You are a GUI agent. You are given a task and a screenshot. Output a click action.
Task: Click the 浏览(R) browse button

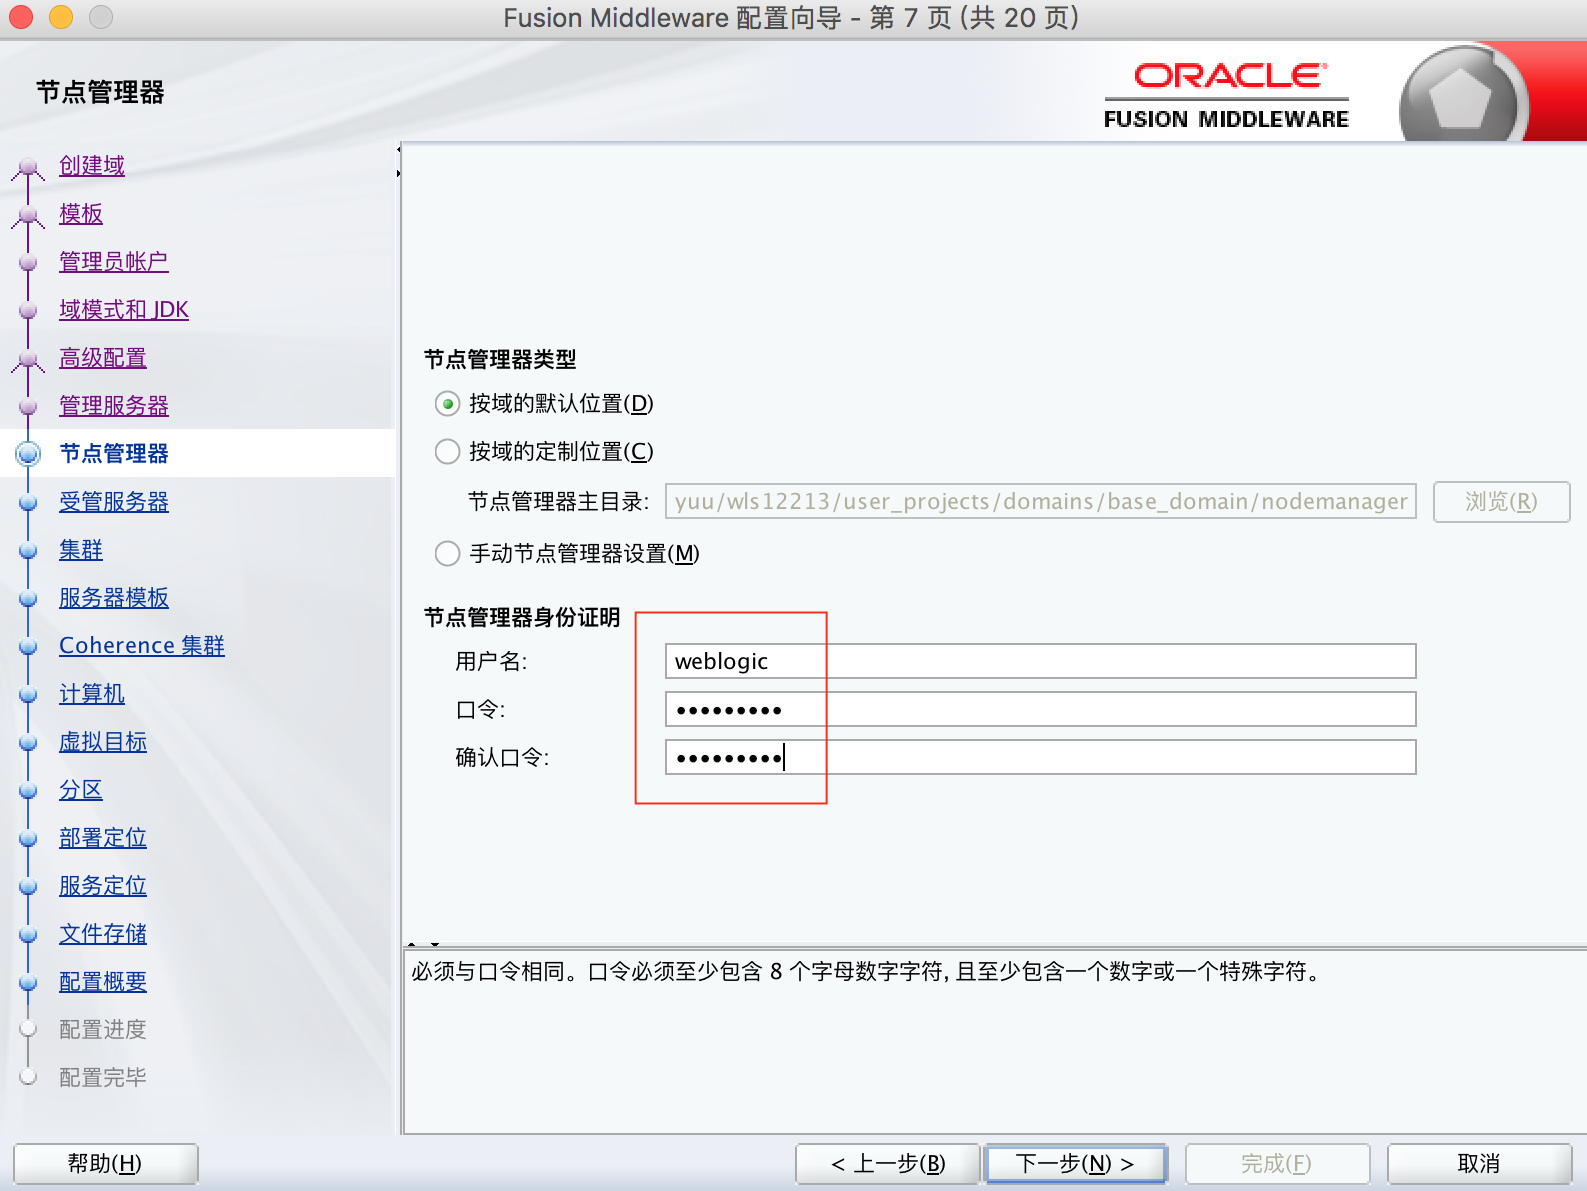pyautogui.click(x=1501, y=501)
